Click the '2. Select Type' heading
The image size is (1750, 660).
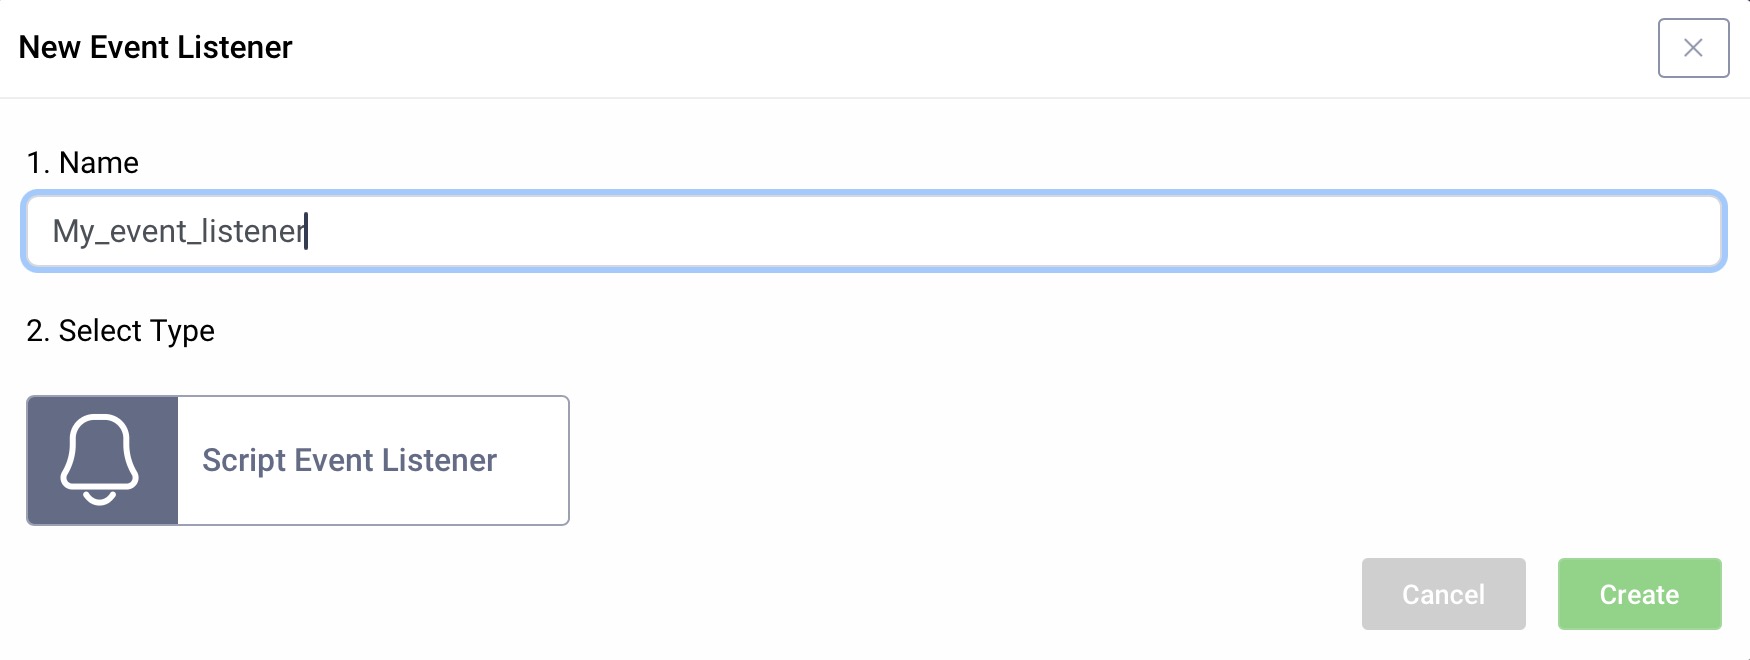pos(121,331)
